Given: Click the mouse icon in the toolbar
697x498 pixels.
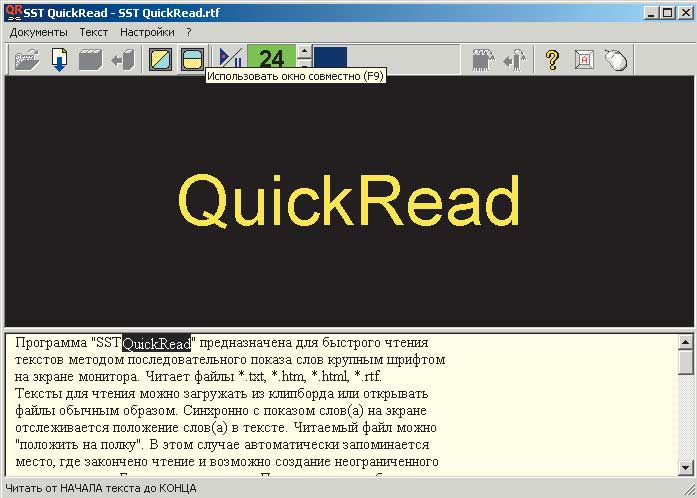Looking at the screenshot, I should (x=616, y=59).
